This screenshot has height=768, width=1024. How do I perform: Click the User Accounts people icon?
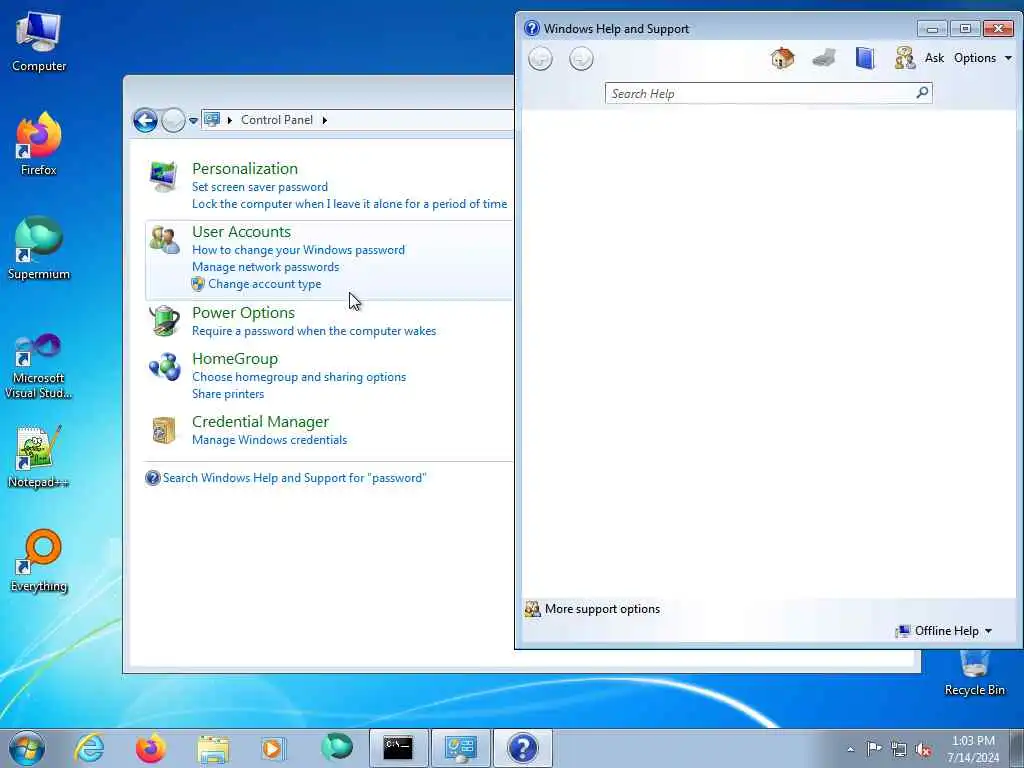click(x=165, y=240)
